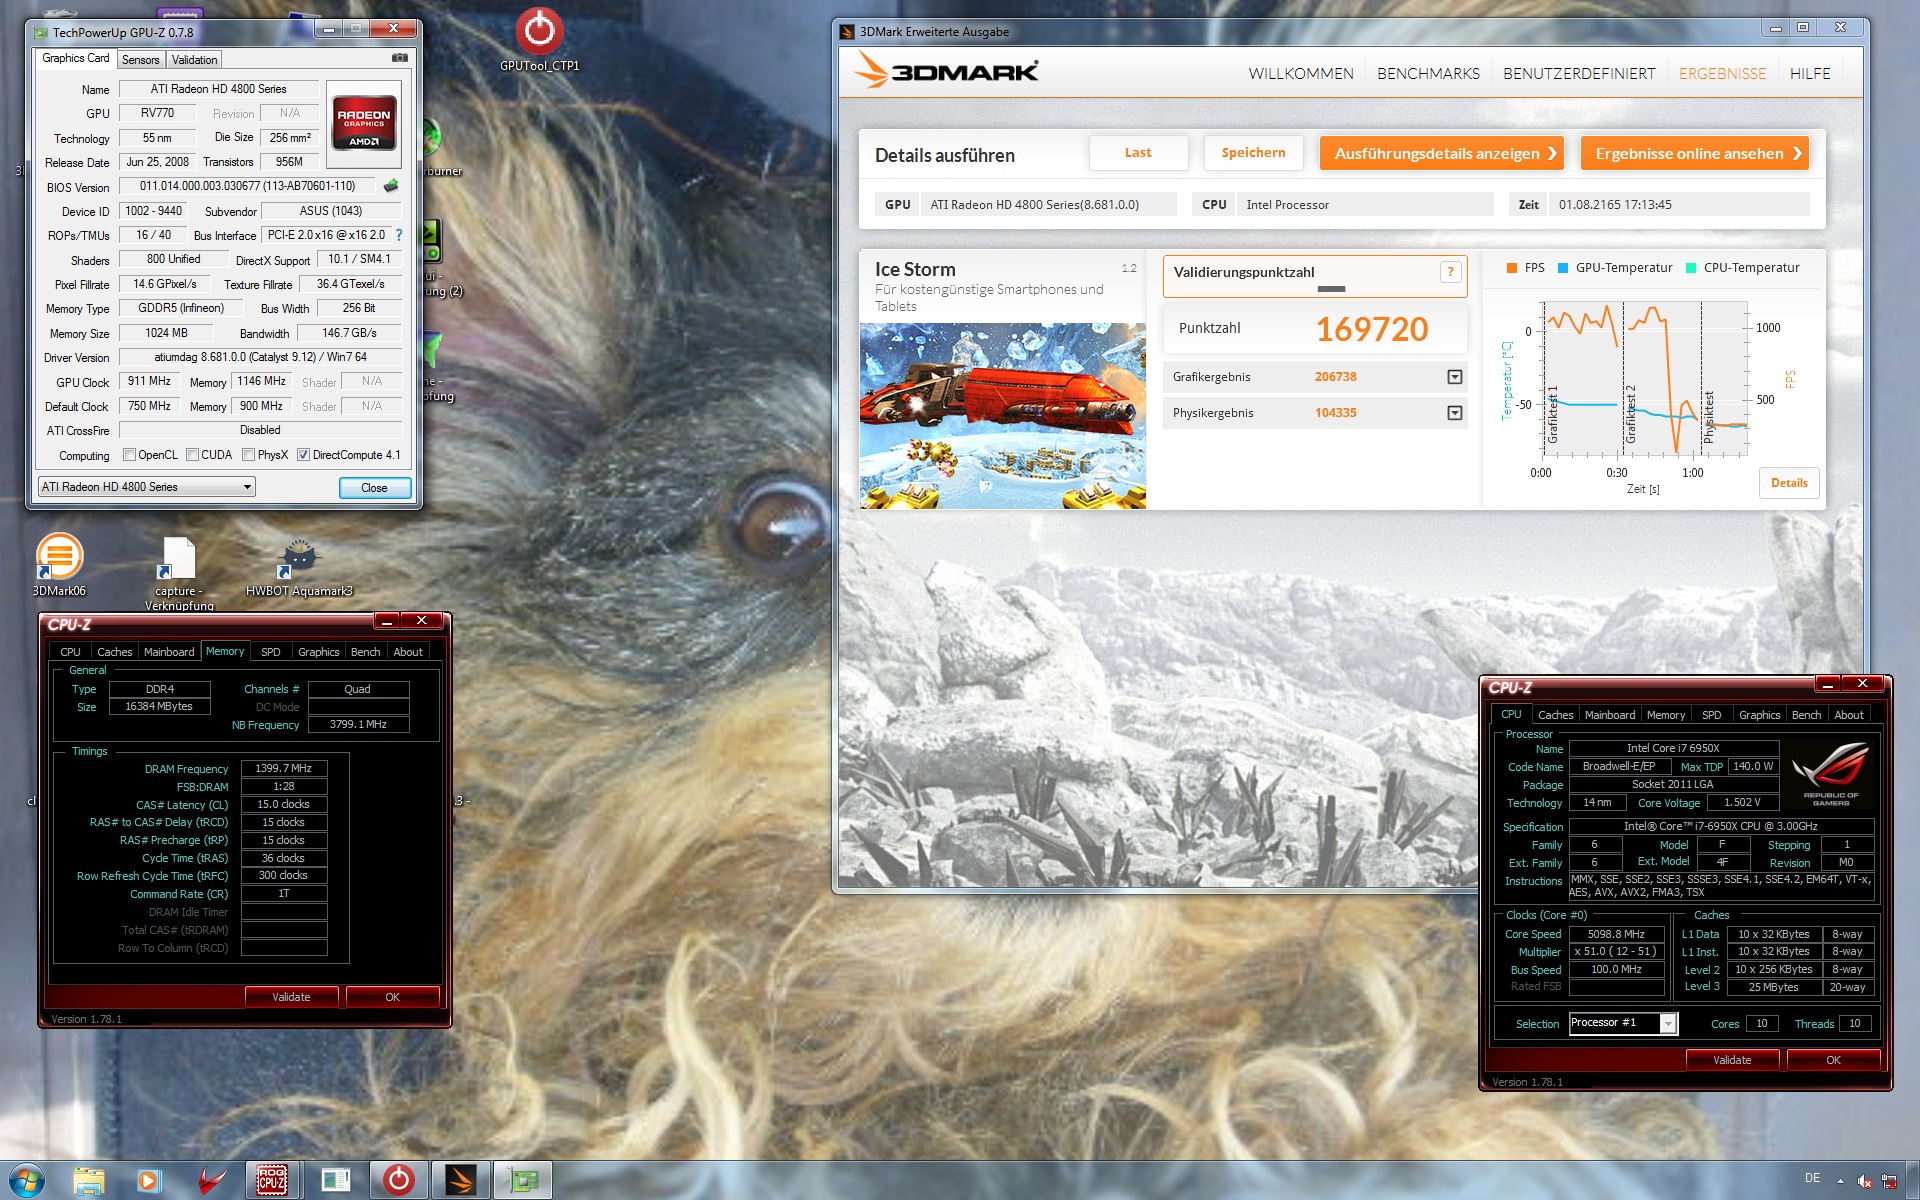1920x1200 pixels.
Task: Switch to the Sensors tab in GPU-Z
Action: coord(140,60)
